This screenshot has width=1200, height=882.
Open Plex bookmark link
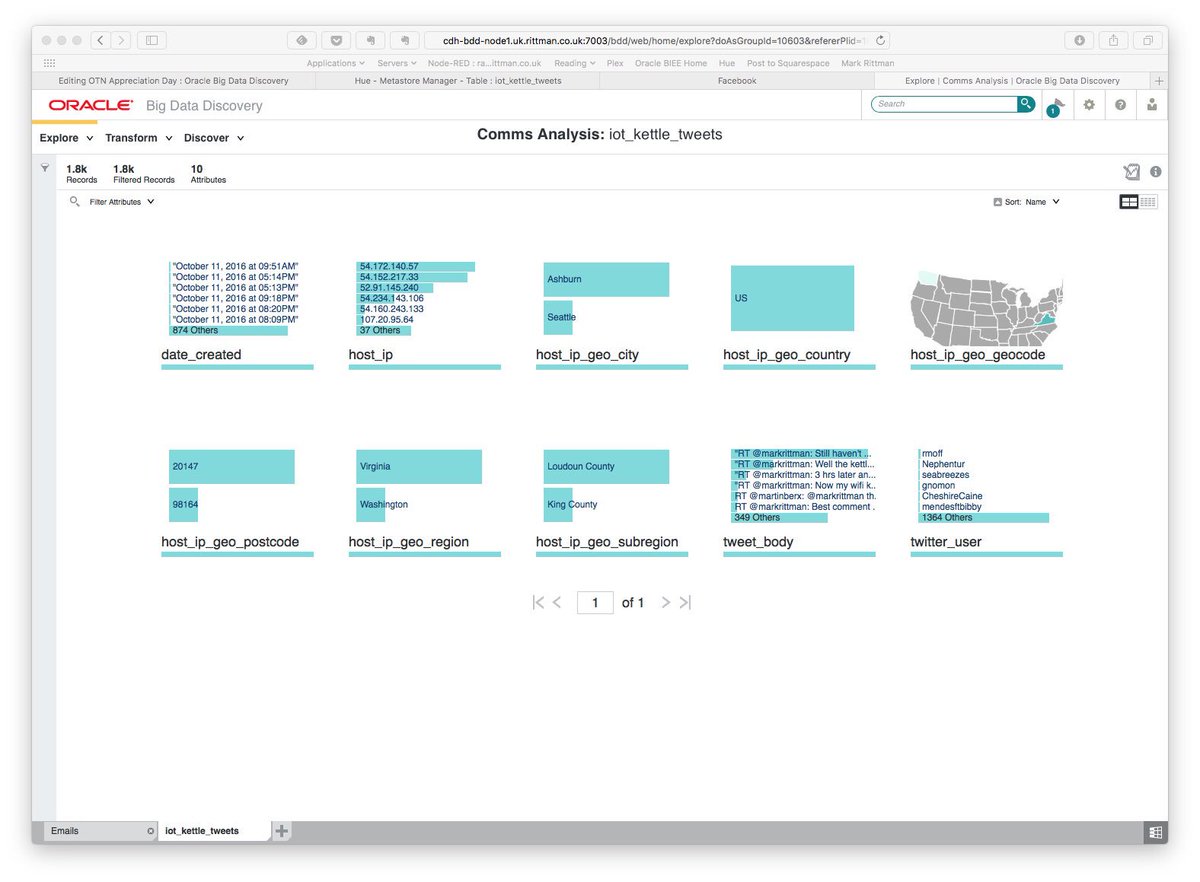point(615,63)
